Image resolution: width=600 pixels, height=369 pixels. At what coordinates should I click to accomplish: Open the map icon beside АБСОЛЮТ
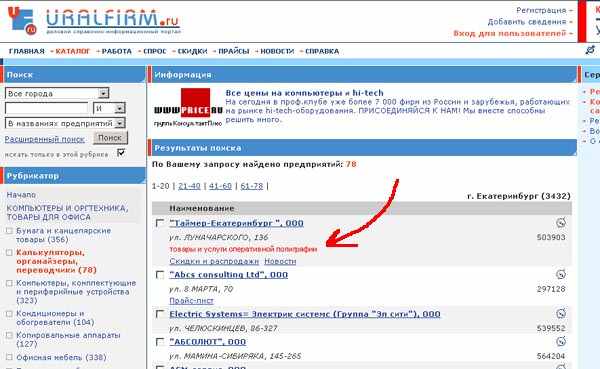pos(561,341)
